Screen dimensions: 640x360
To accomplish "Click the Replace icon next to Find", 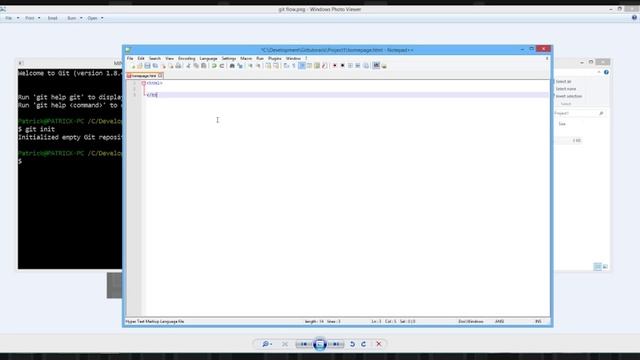I will pos(240,66).
